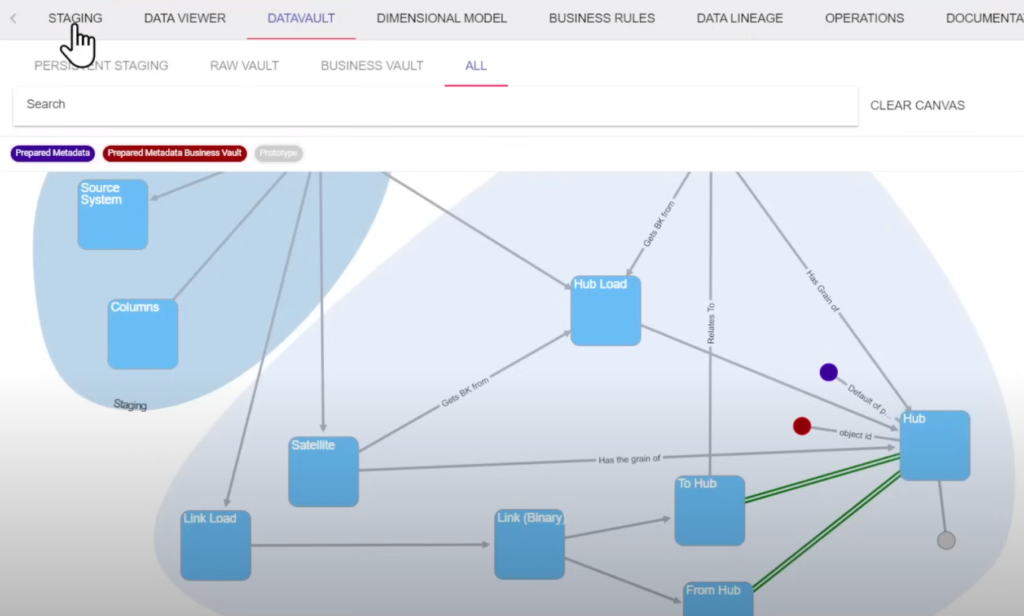1024x616 pixels.
Task: Click the Source System node in Staging area
Action: [112, 214]
